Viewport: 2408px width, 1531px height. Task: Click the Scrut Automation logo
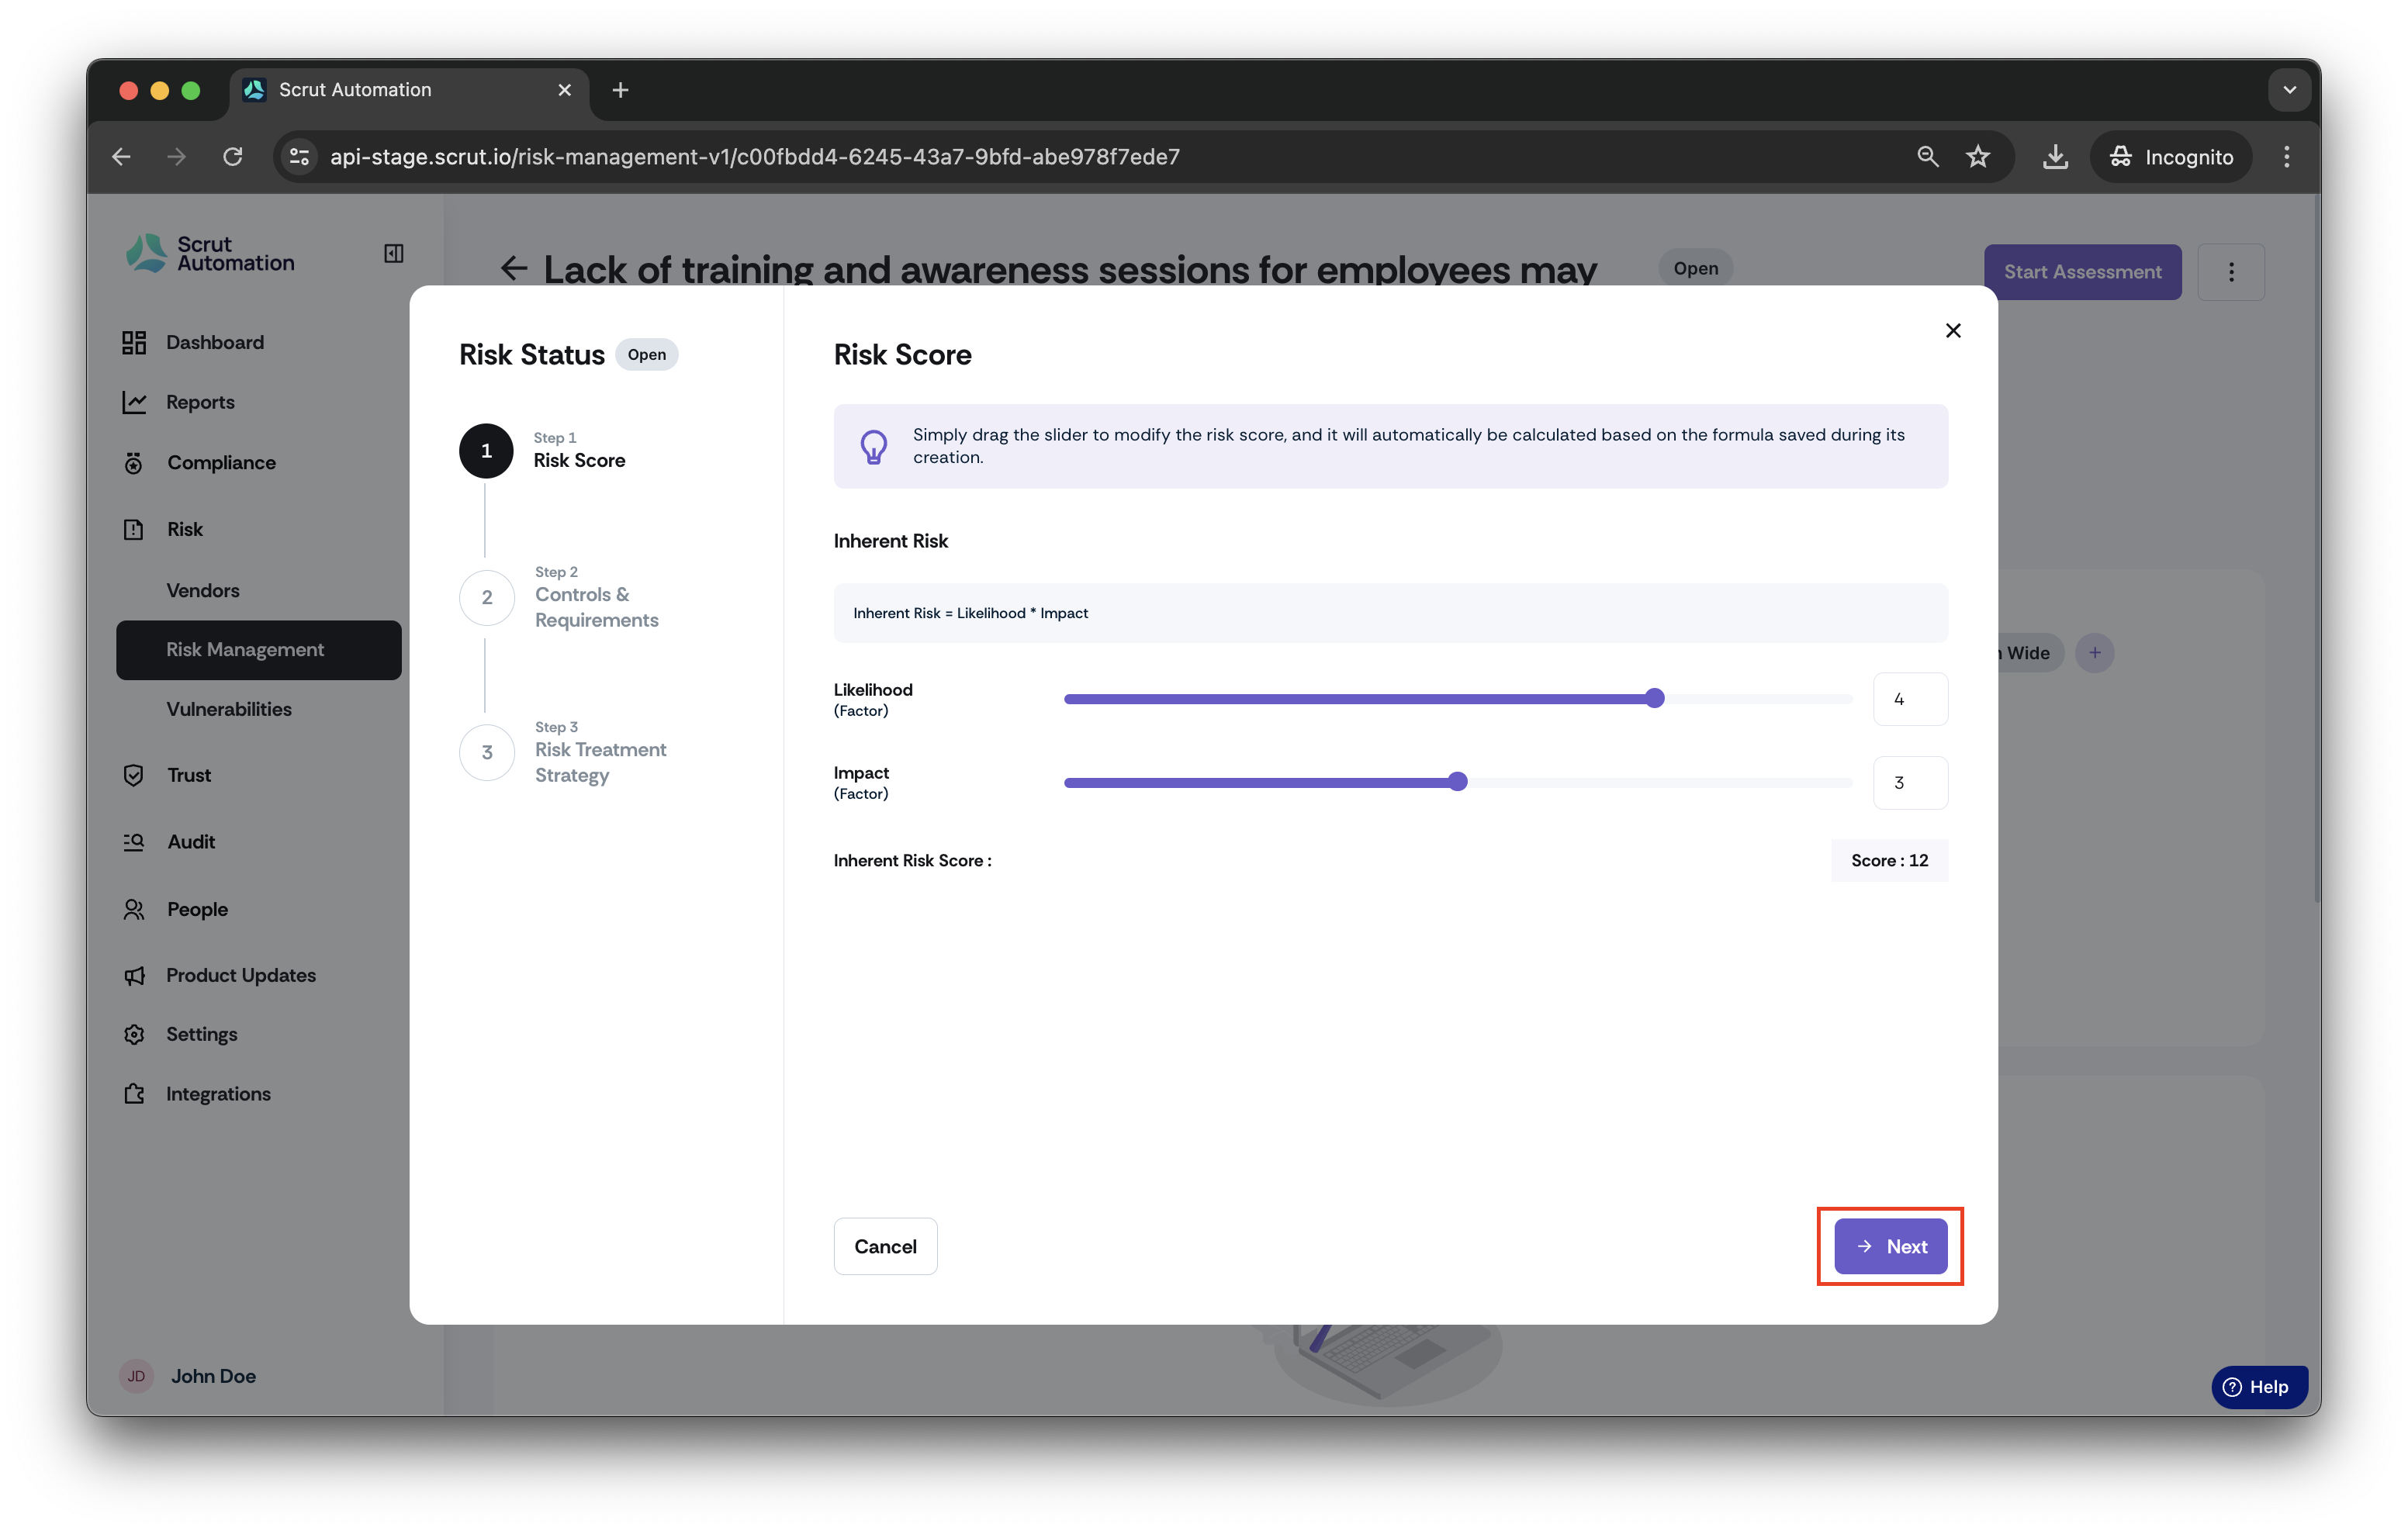pyautogui.click(x=211, y=253)
